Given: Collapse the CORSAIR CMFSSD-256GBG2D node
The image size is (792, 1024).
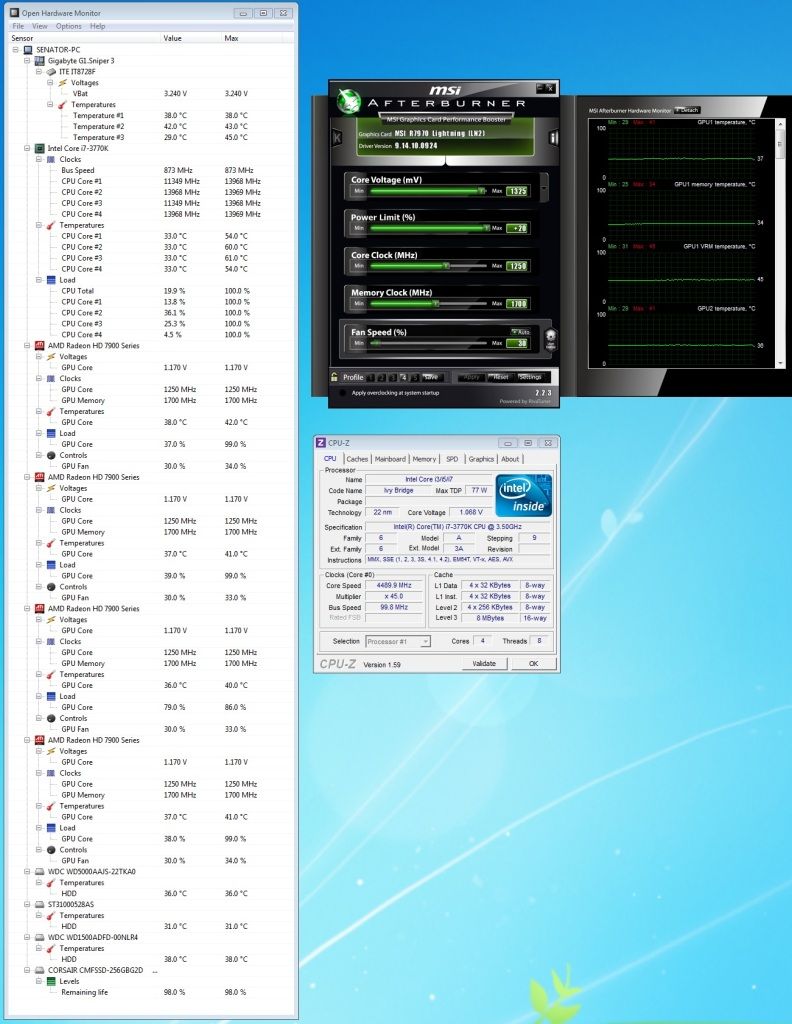Looking at the screenshot, I should [27, 970].
